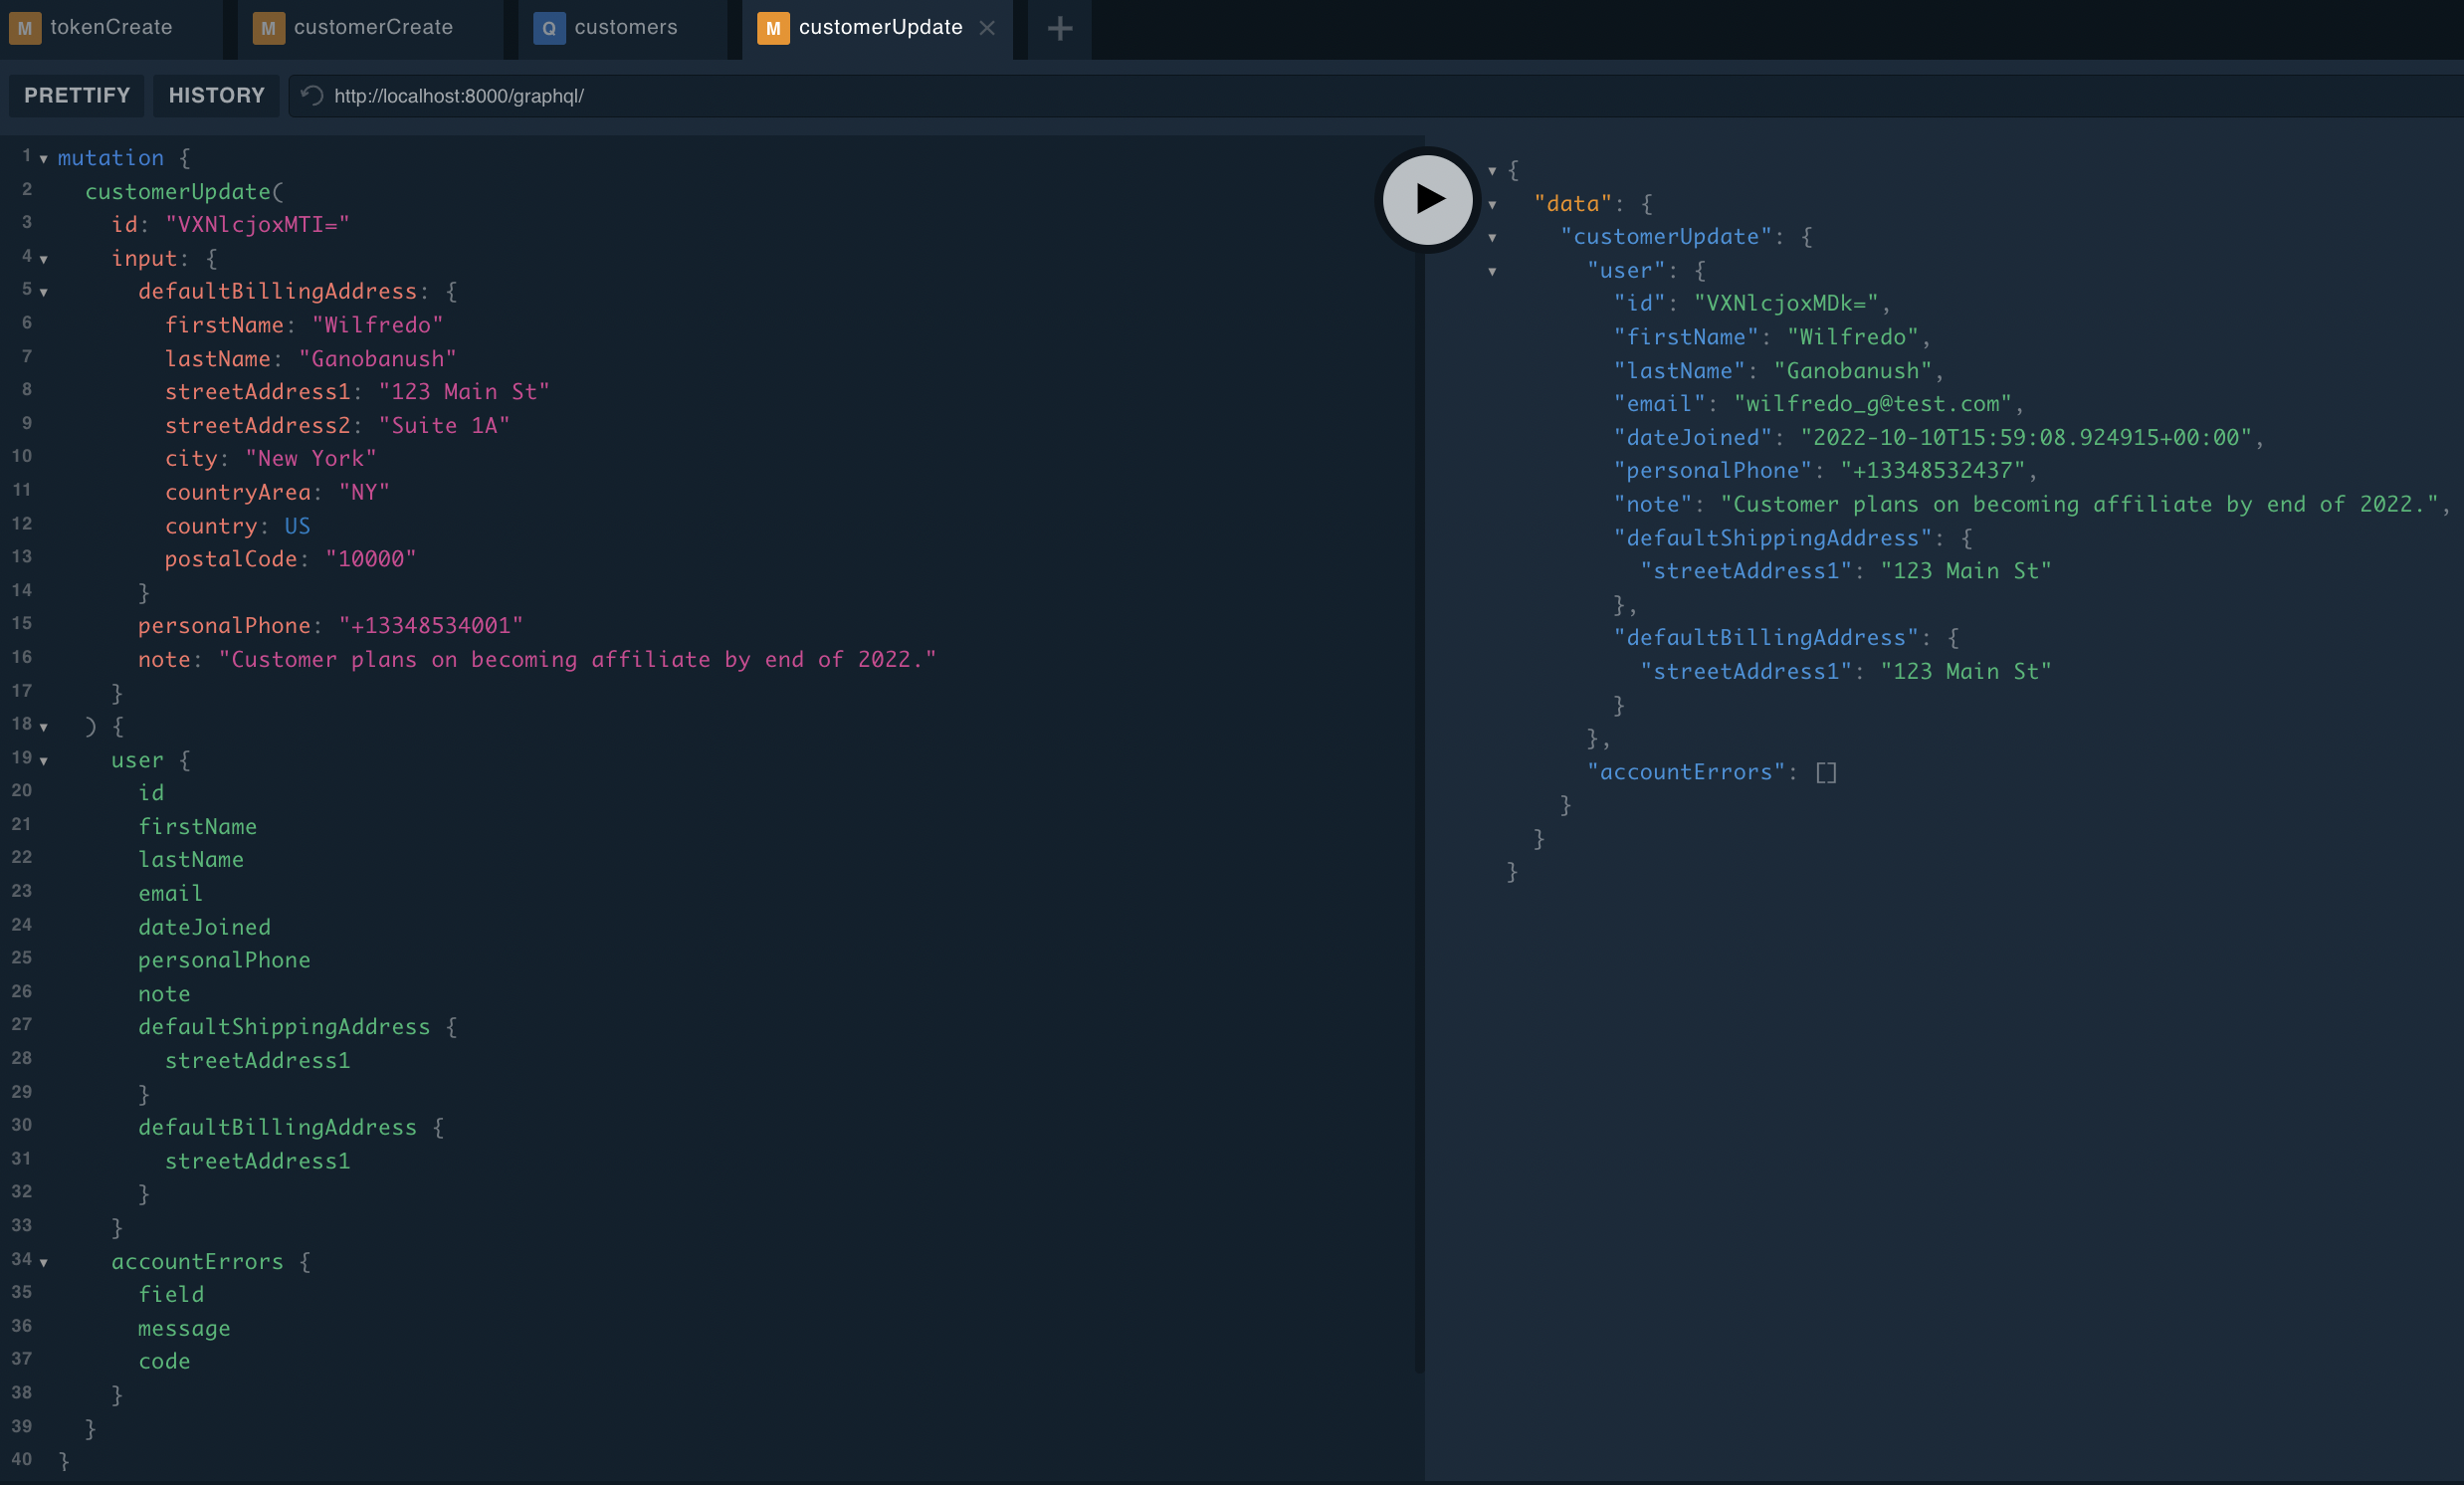Click the M icon on tokenCreate tab
The image size is (2464, 1485).
tap(25, 28)
